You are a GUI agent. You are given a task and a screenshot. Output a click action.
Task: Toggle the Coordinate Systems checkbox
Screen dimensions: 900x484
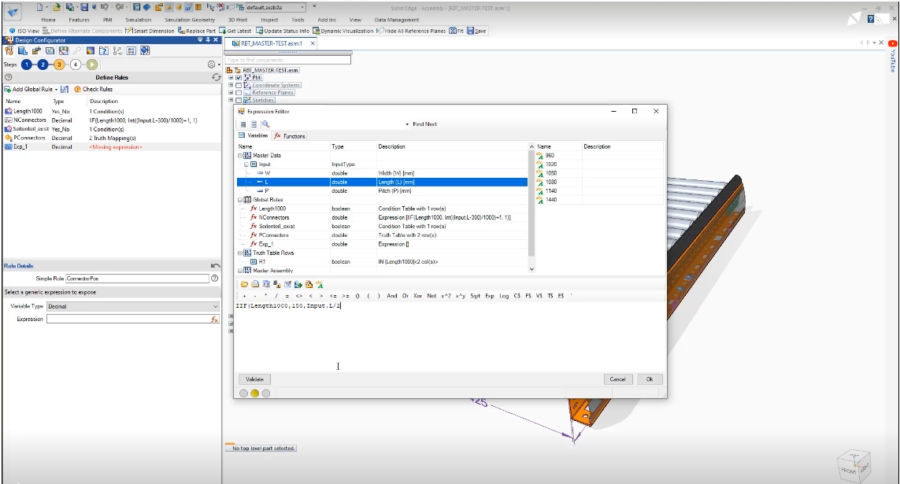pyautogui.click(x=238, y=85)
